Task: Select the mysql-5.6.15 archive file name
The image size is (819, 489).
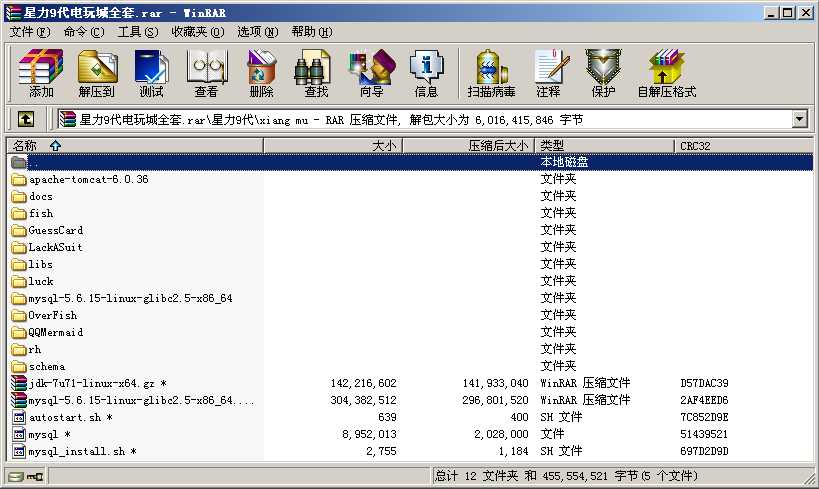Action: pos(141,401)
